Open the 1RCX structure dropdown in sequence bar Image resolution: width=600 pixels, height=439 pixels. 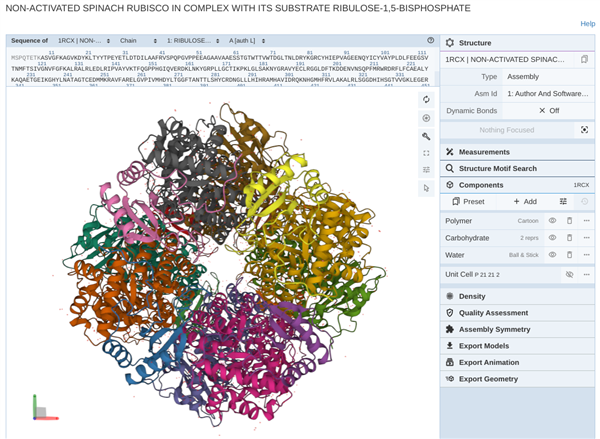(84, 41)
